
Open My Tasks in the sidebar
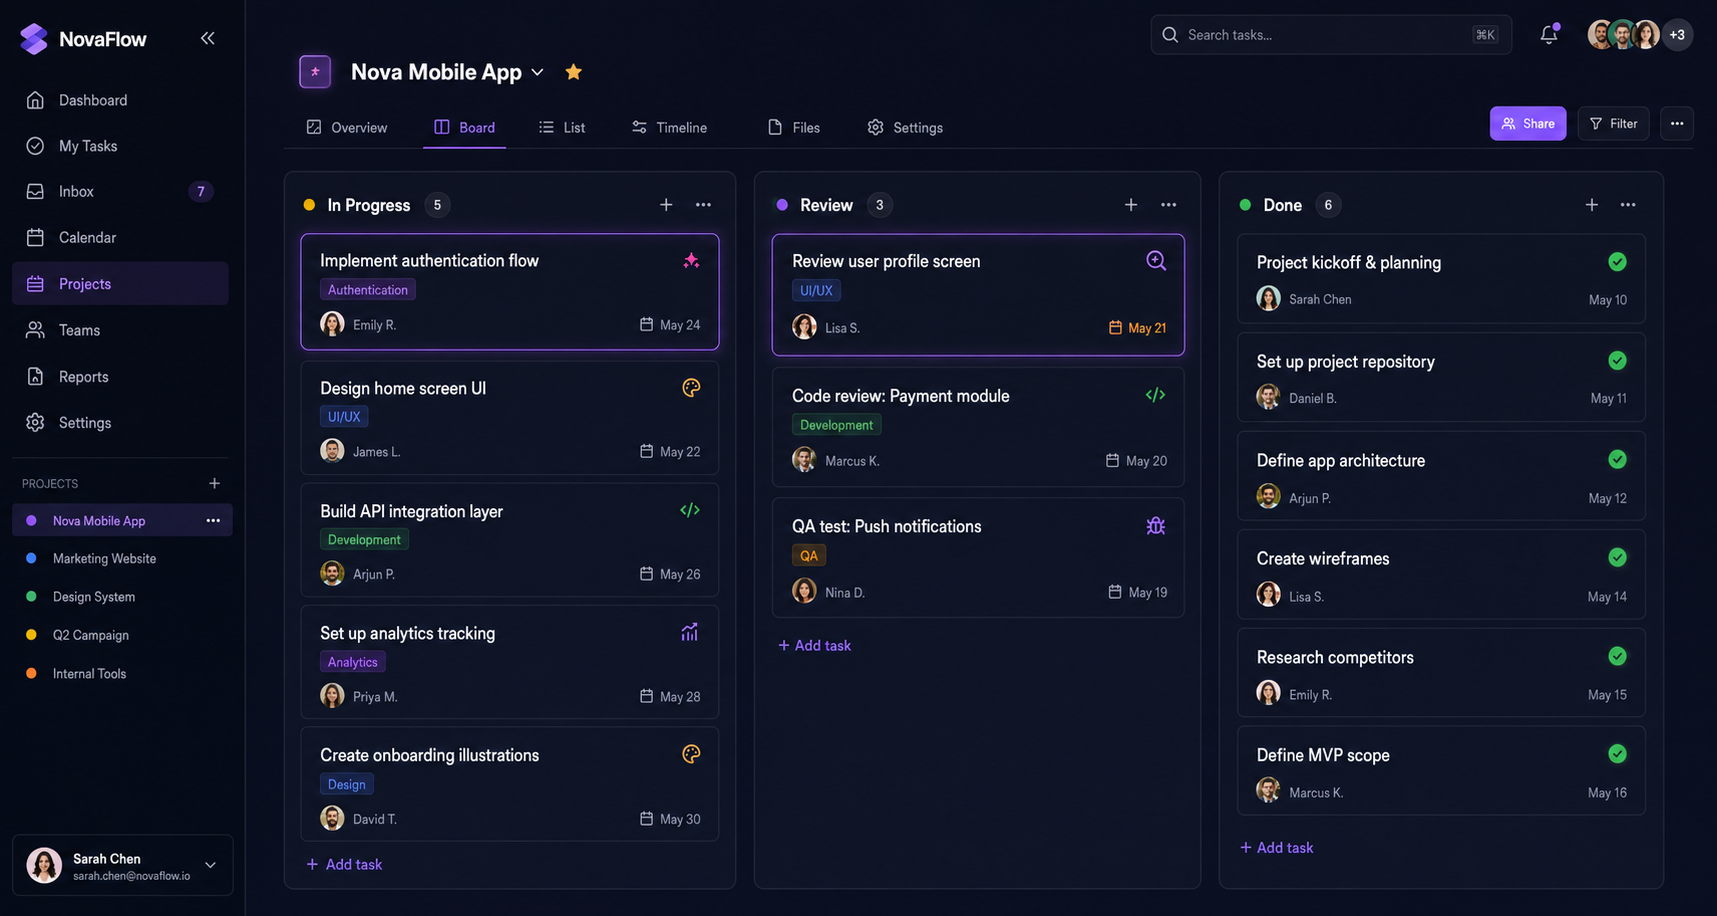pos(120,146)
